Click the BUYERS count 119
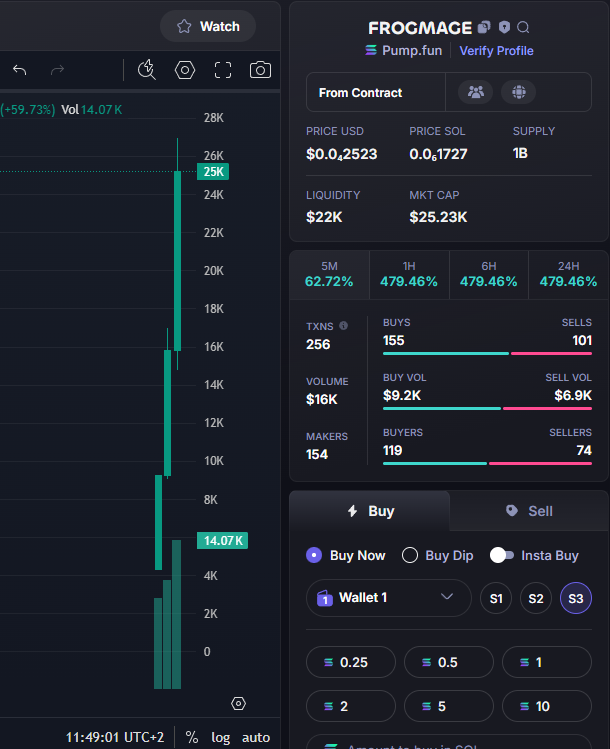 point(392,450)
